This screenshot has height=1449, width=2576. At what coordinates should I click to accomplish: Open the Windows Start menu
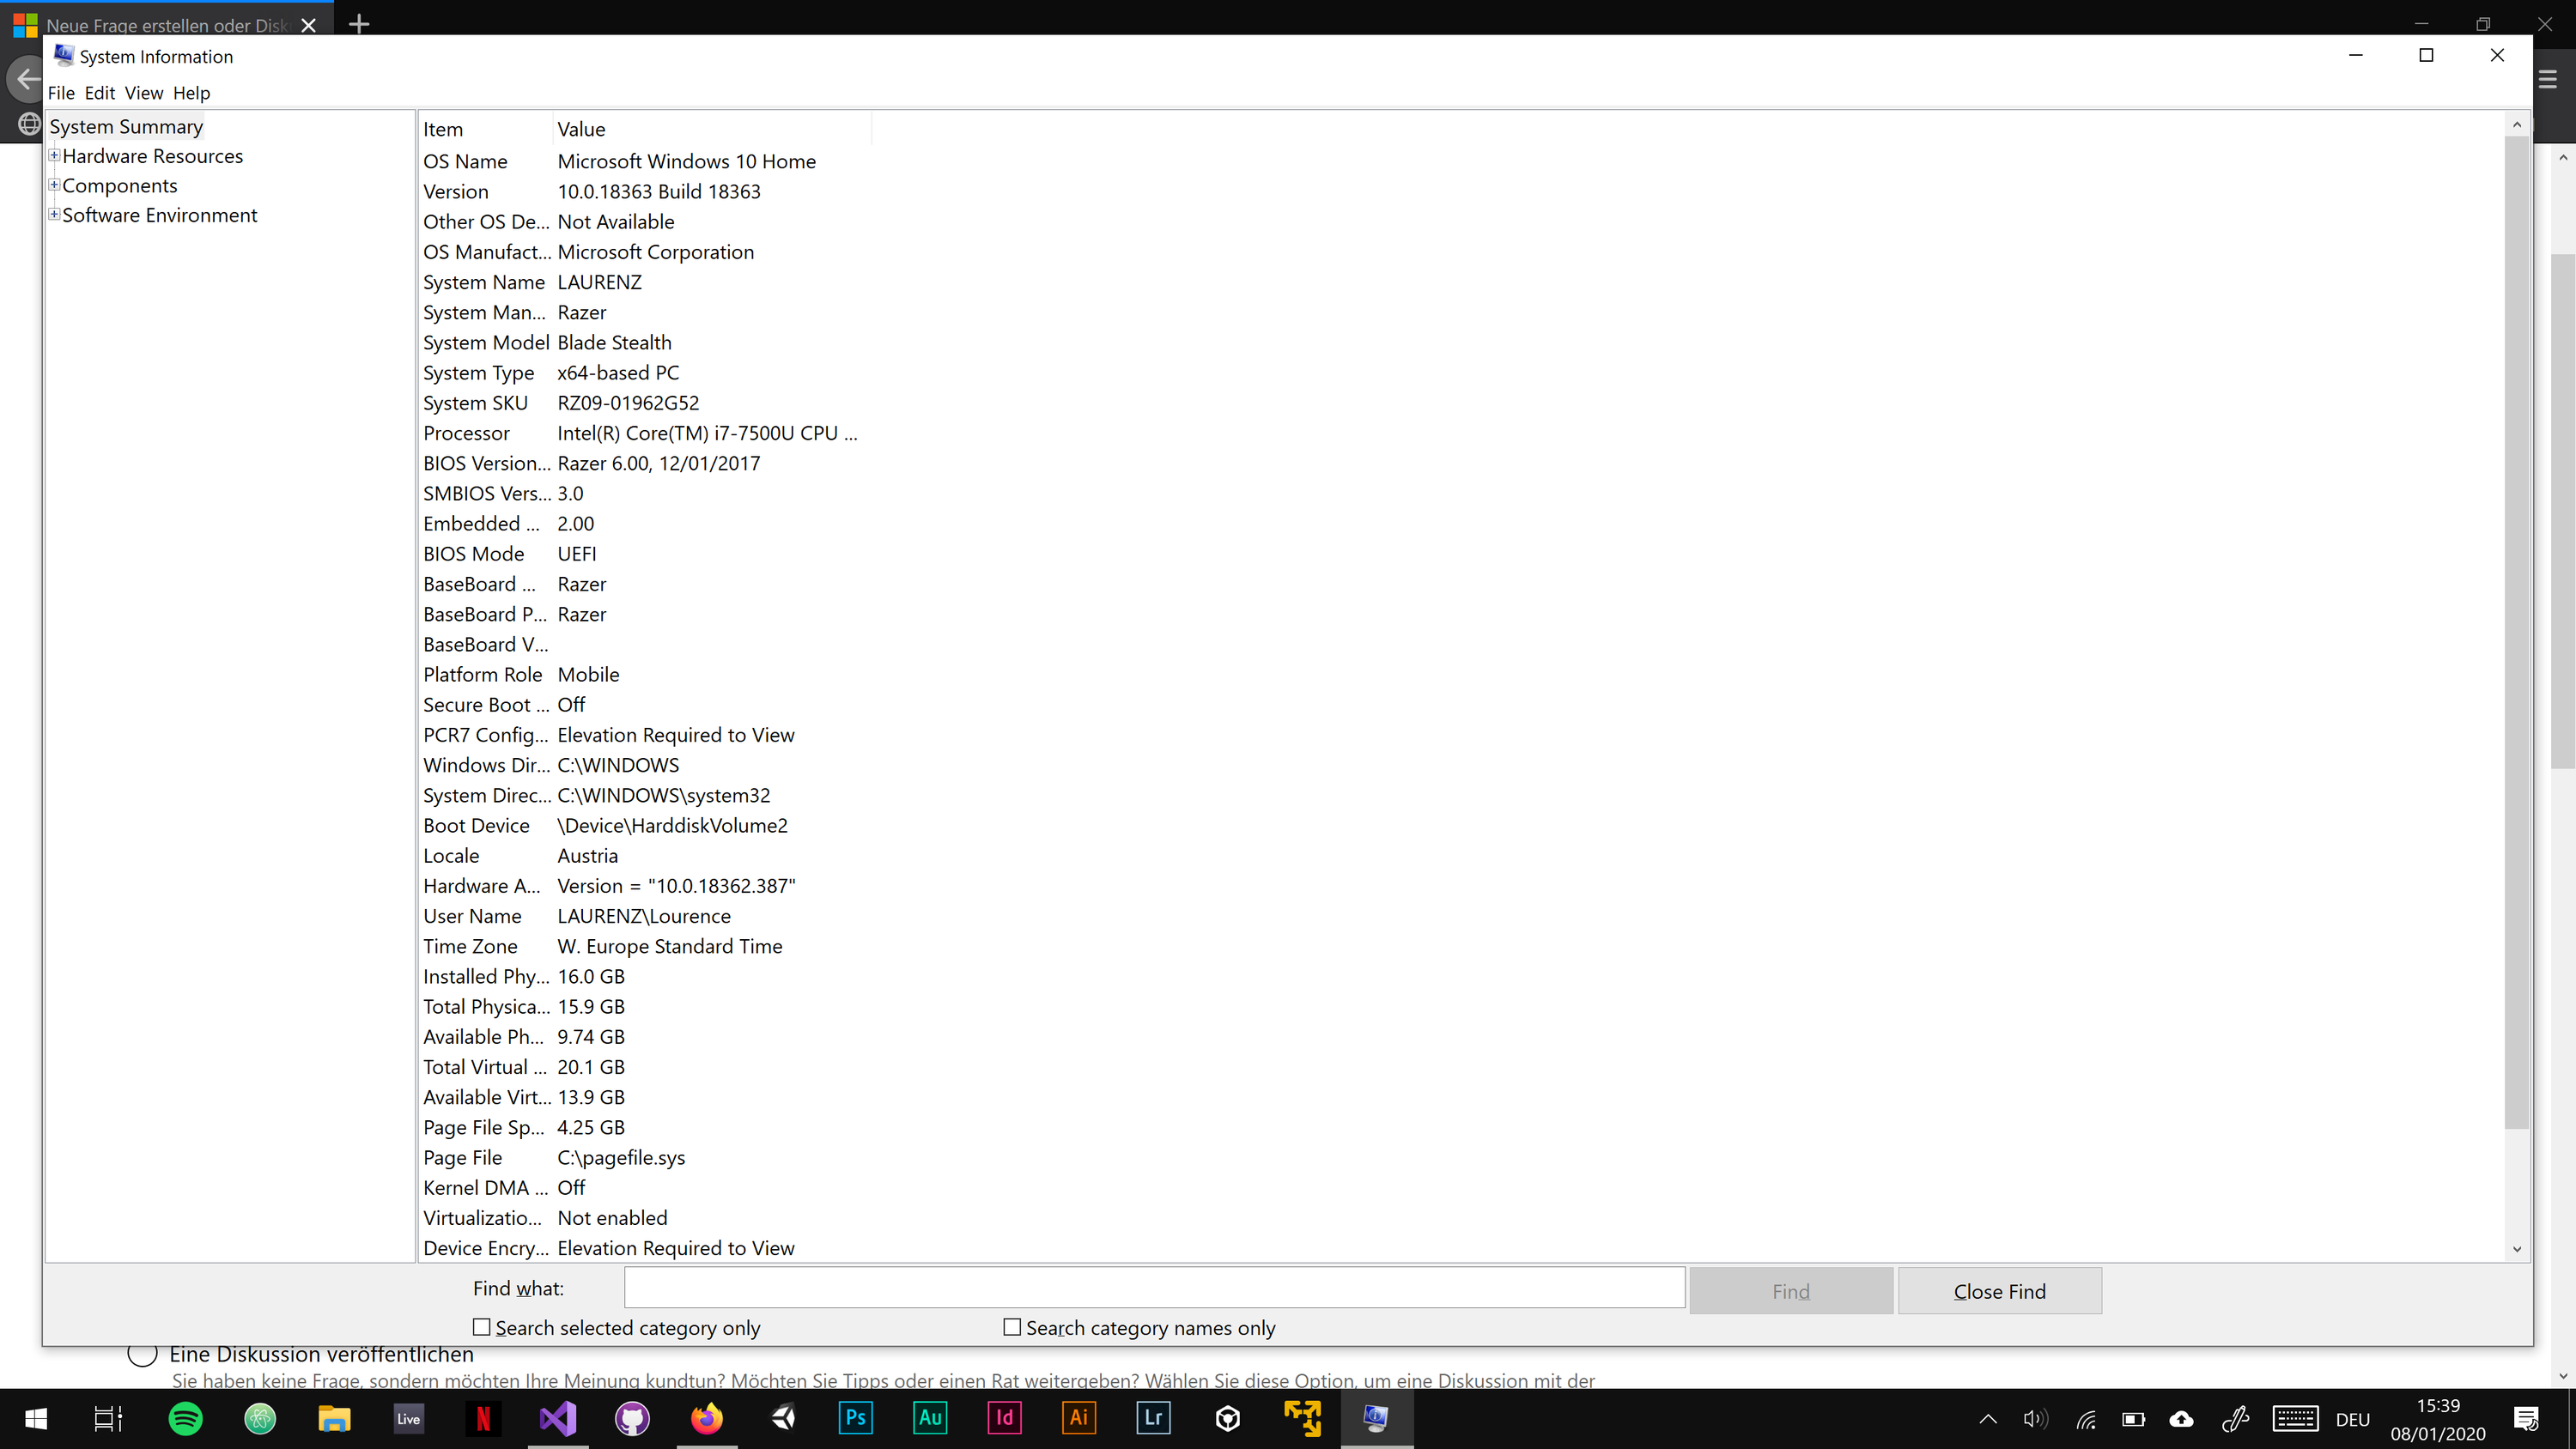[x=36, y=1418]
